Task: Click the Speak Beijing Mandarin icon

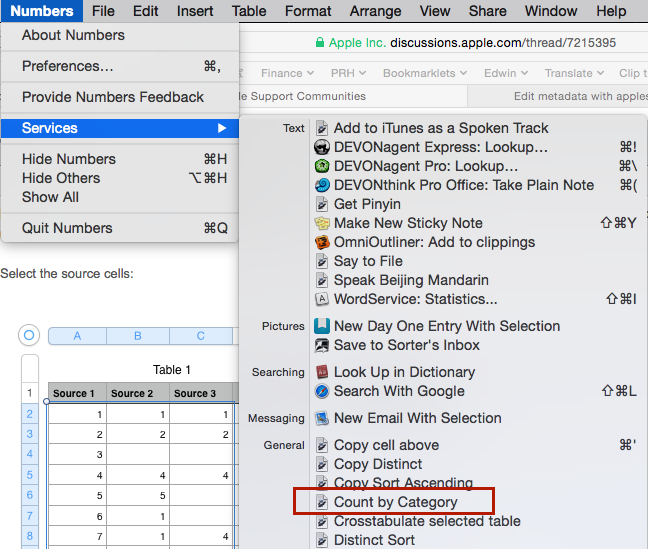Action: coord(322,280)
